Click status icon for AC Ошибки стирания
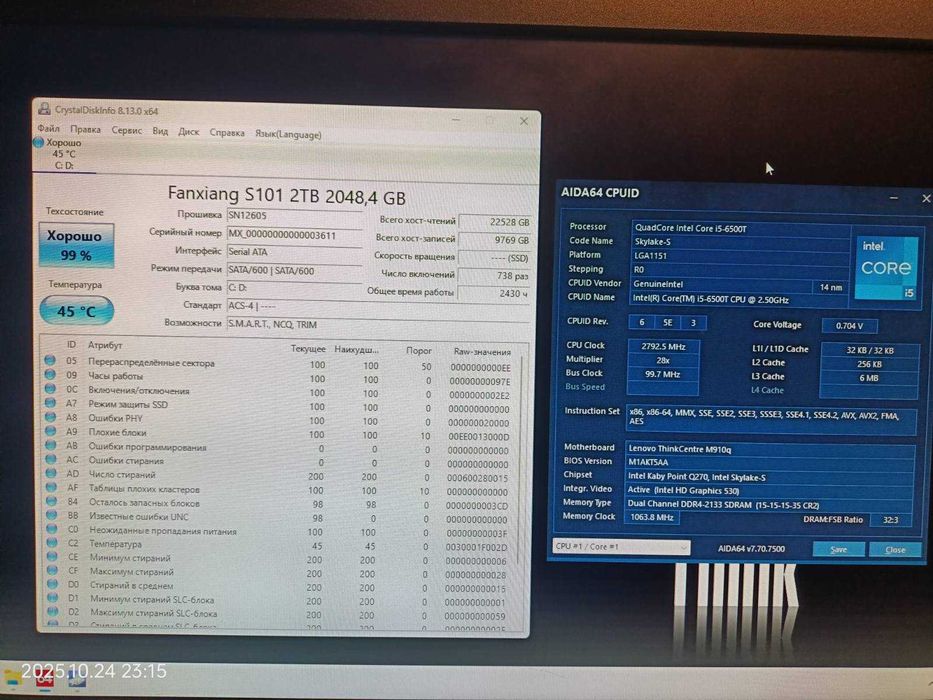This screenshot has height=700, width=933. 51,459
